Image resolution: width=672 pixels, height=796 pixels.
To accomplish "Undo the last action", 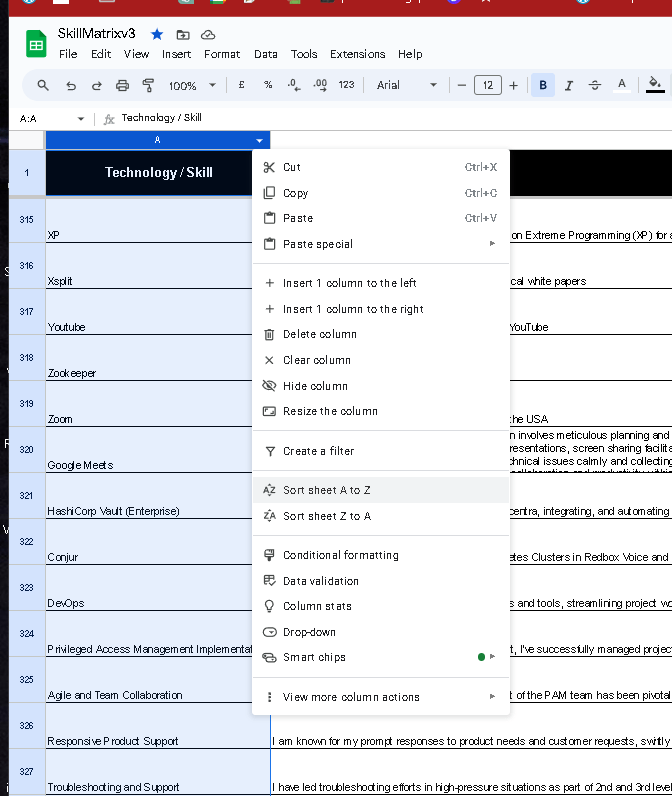I will 71,85.
